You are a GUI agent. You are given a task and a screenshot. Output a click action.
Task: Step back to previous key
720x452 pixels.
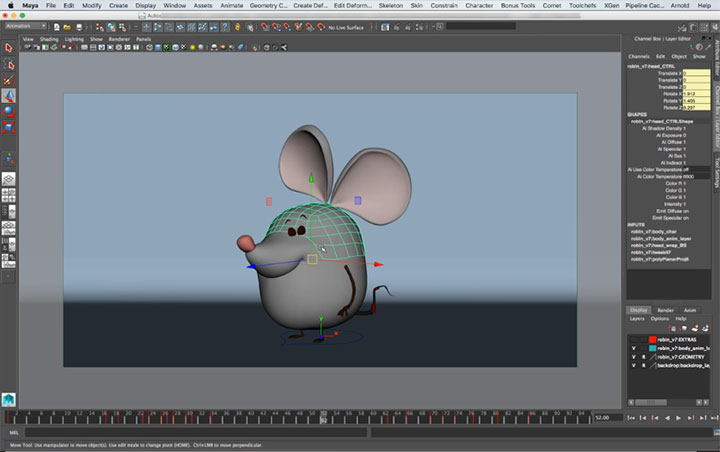(655, 418)
